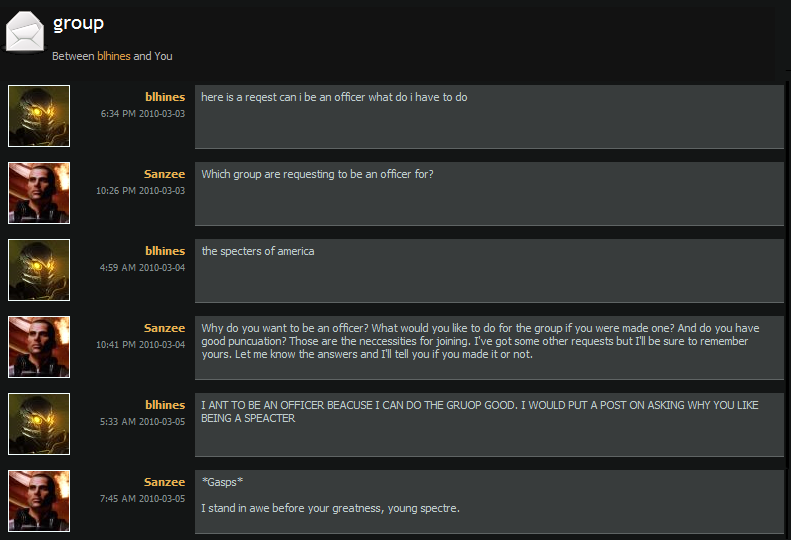Image resolution: width=791 pixels, height=540 pixels.
Task: Select "the specters of america" message
Action: pos(258,252)
